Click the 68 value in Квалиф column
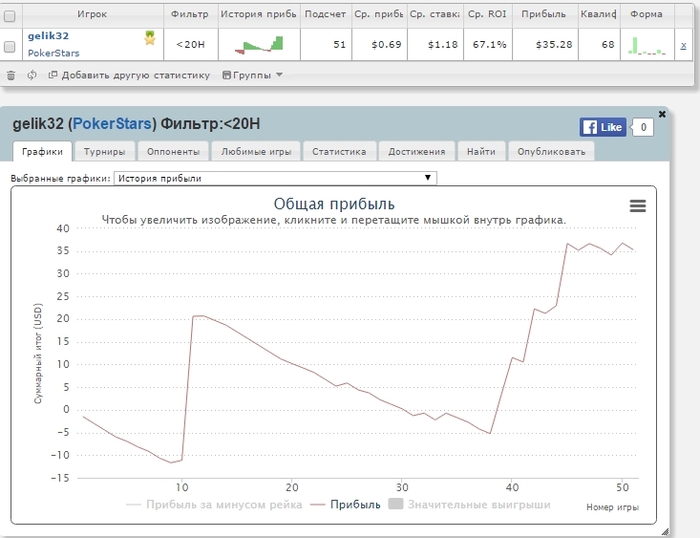Viewport: 700px width, 538px height. [x=608, y=45]
